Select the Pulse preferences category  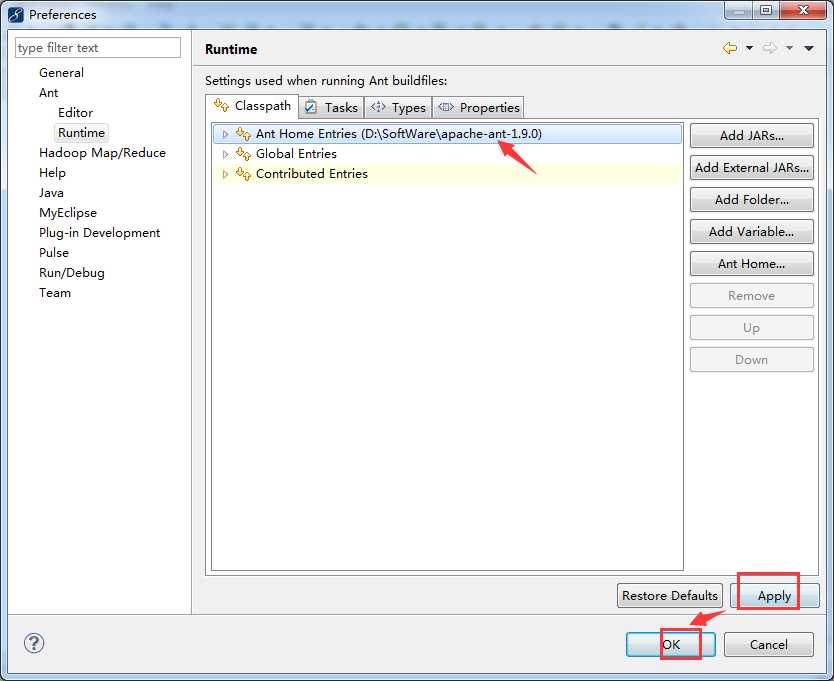(x=54, y=253)
